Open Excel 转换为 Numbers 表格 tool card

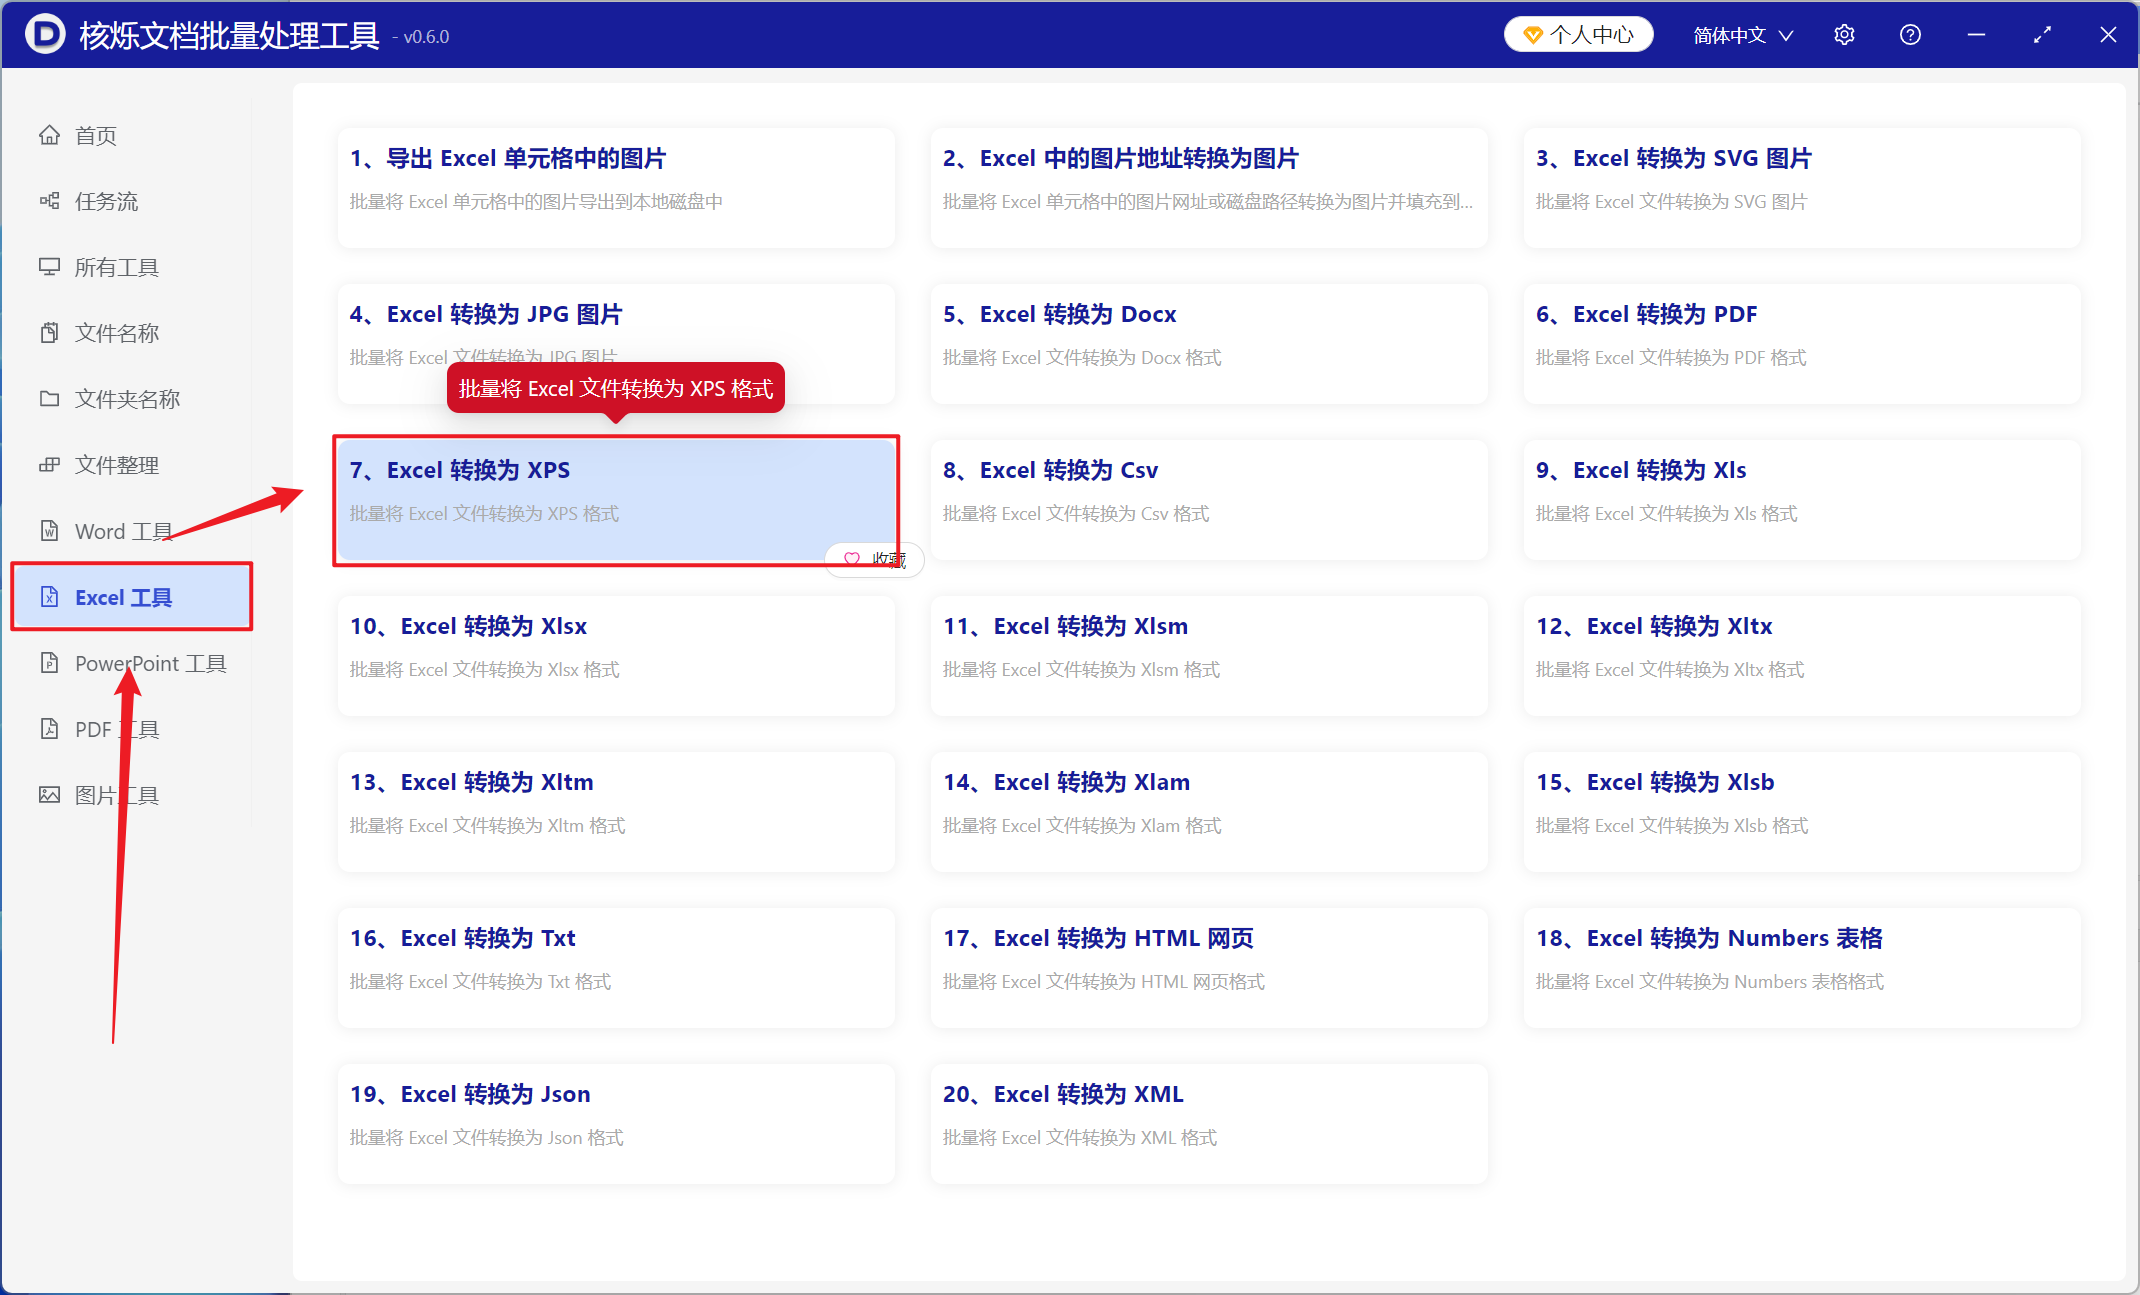[1802, 968]
